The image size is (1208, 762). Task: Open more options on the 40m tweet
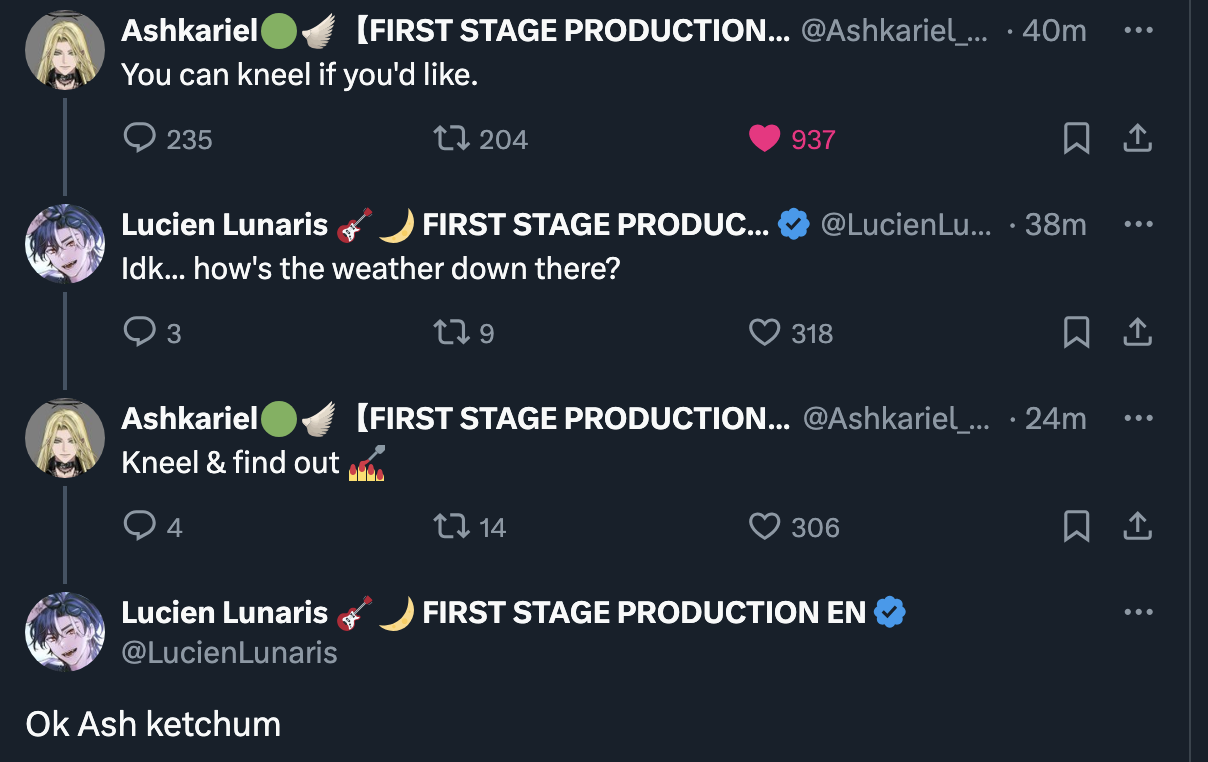tap(1138, 30)
